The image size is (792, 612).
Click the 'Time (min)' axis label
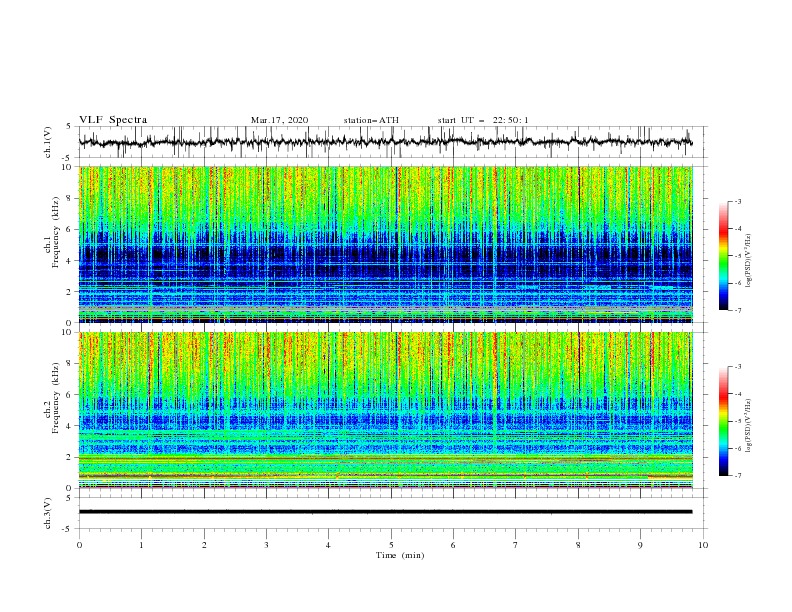(x=400, y=555)
